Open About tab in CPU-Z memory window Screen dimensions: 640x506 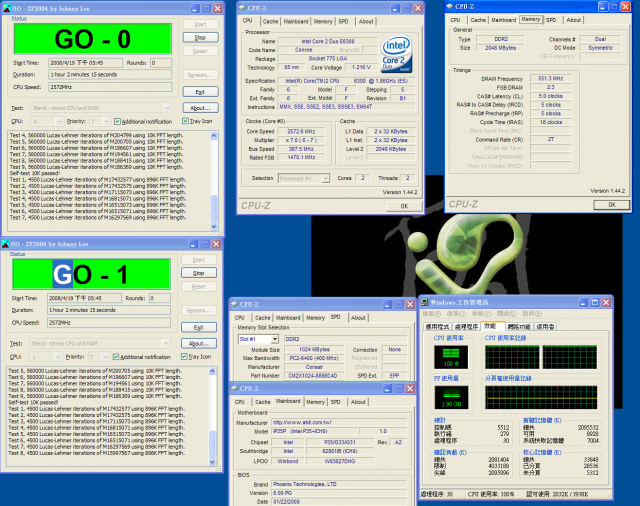coord(573,20)
